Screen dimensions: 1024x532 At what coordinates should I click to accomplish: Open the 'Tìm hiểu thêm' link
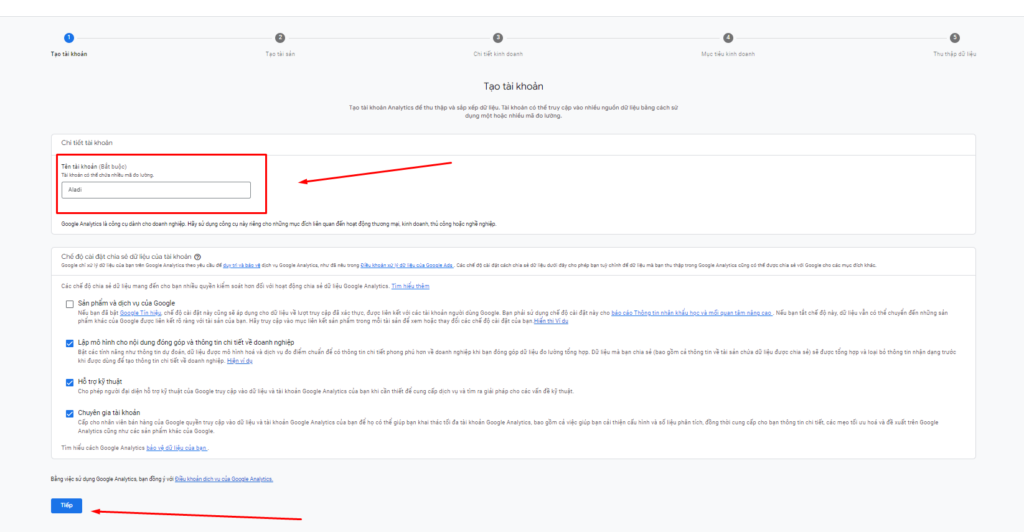pos(410,286)
